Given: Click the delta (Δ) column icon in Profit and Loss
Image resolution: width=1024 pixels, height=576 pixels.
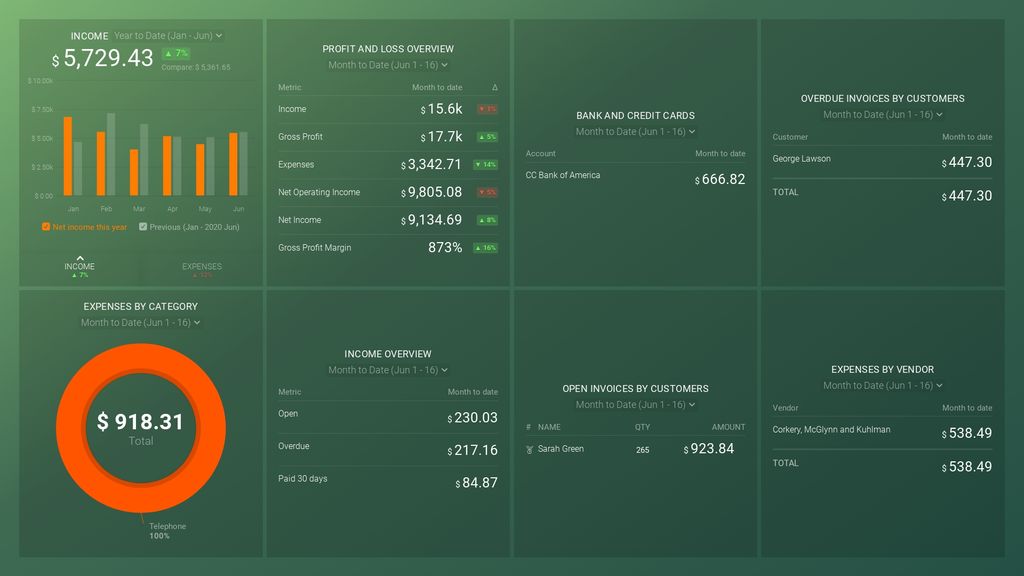Looking at the screenshot, I should [494, 87].
